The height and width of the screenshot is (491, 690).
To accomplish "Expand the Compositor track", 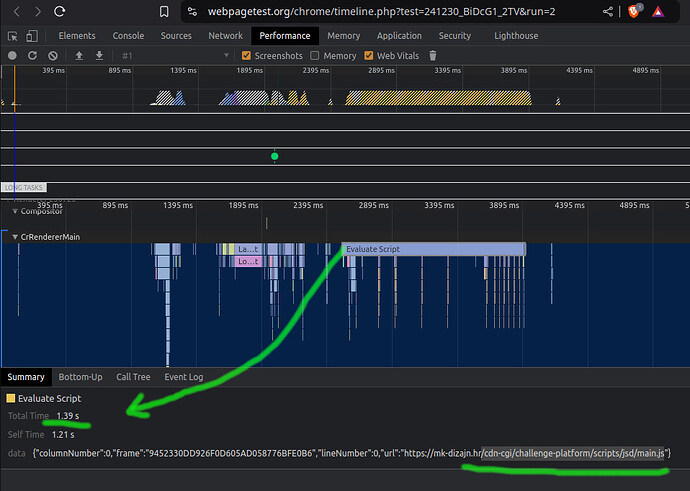I will [x=15, y=212].
